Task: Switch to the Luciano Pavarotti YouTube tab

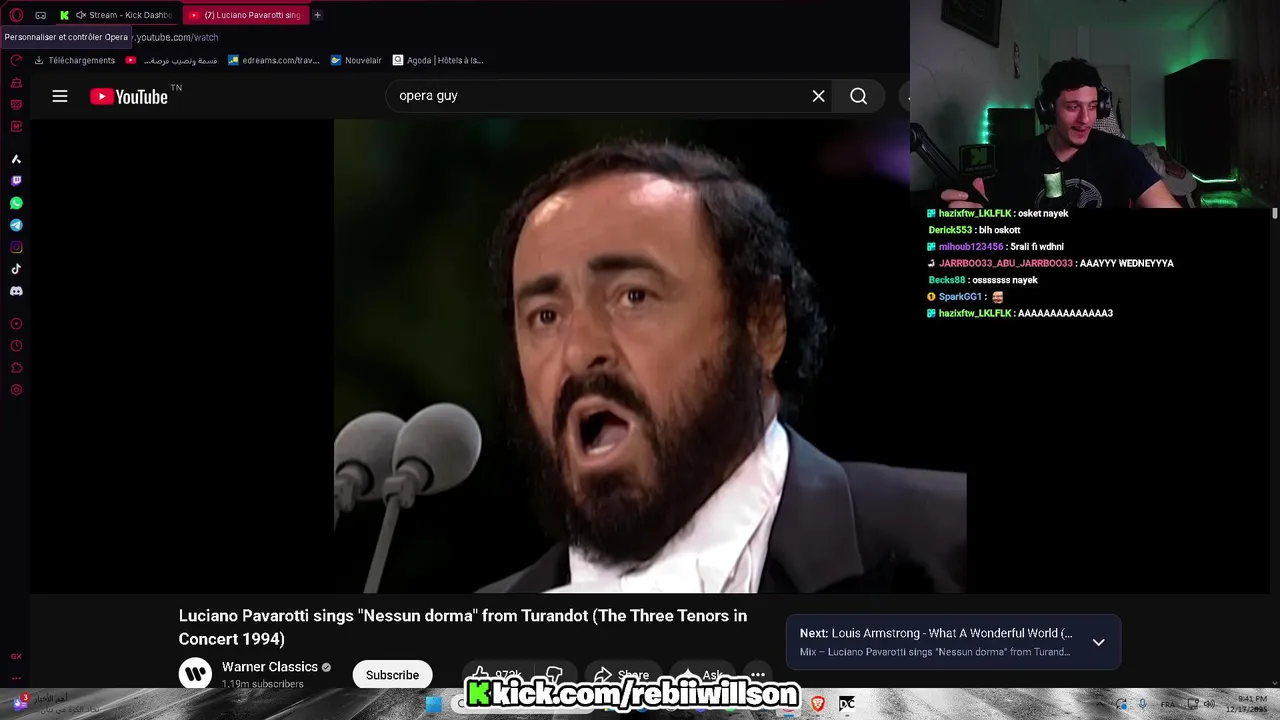Action: [246, 15]
